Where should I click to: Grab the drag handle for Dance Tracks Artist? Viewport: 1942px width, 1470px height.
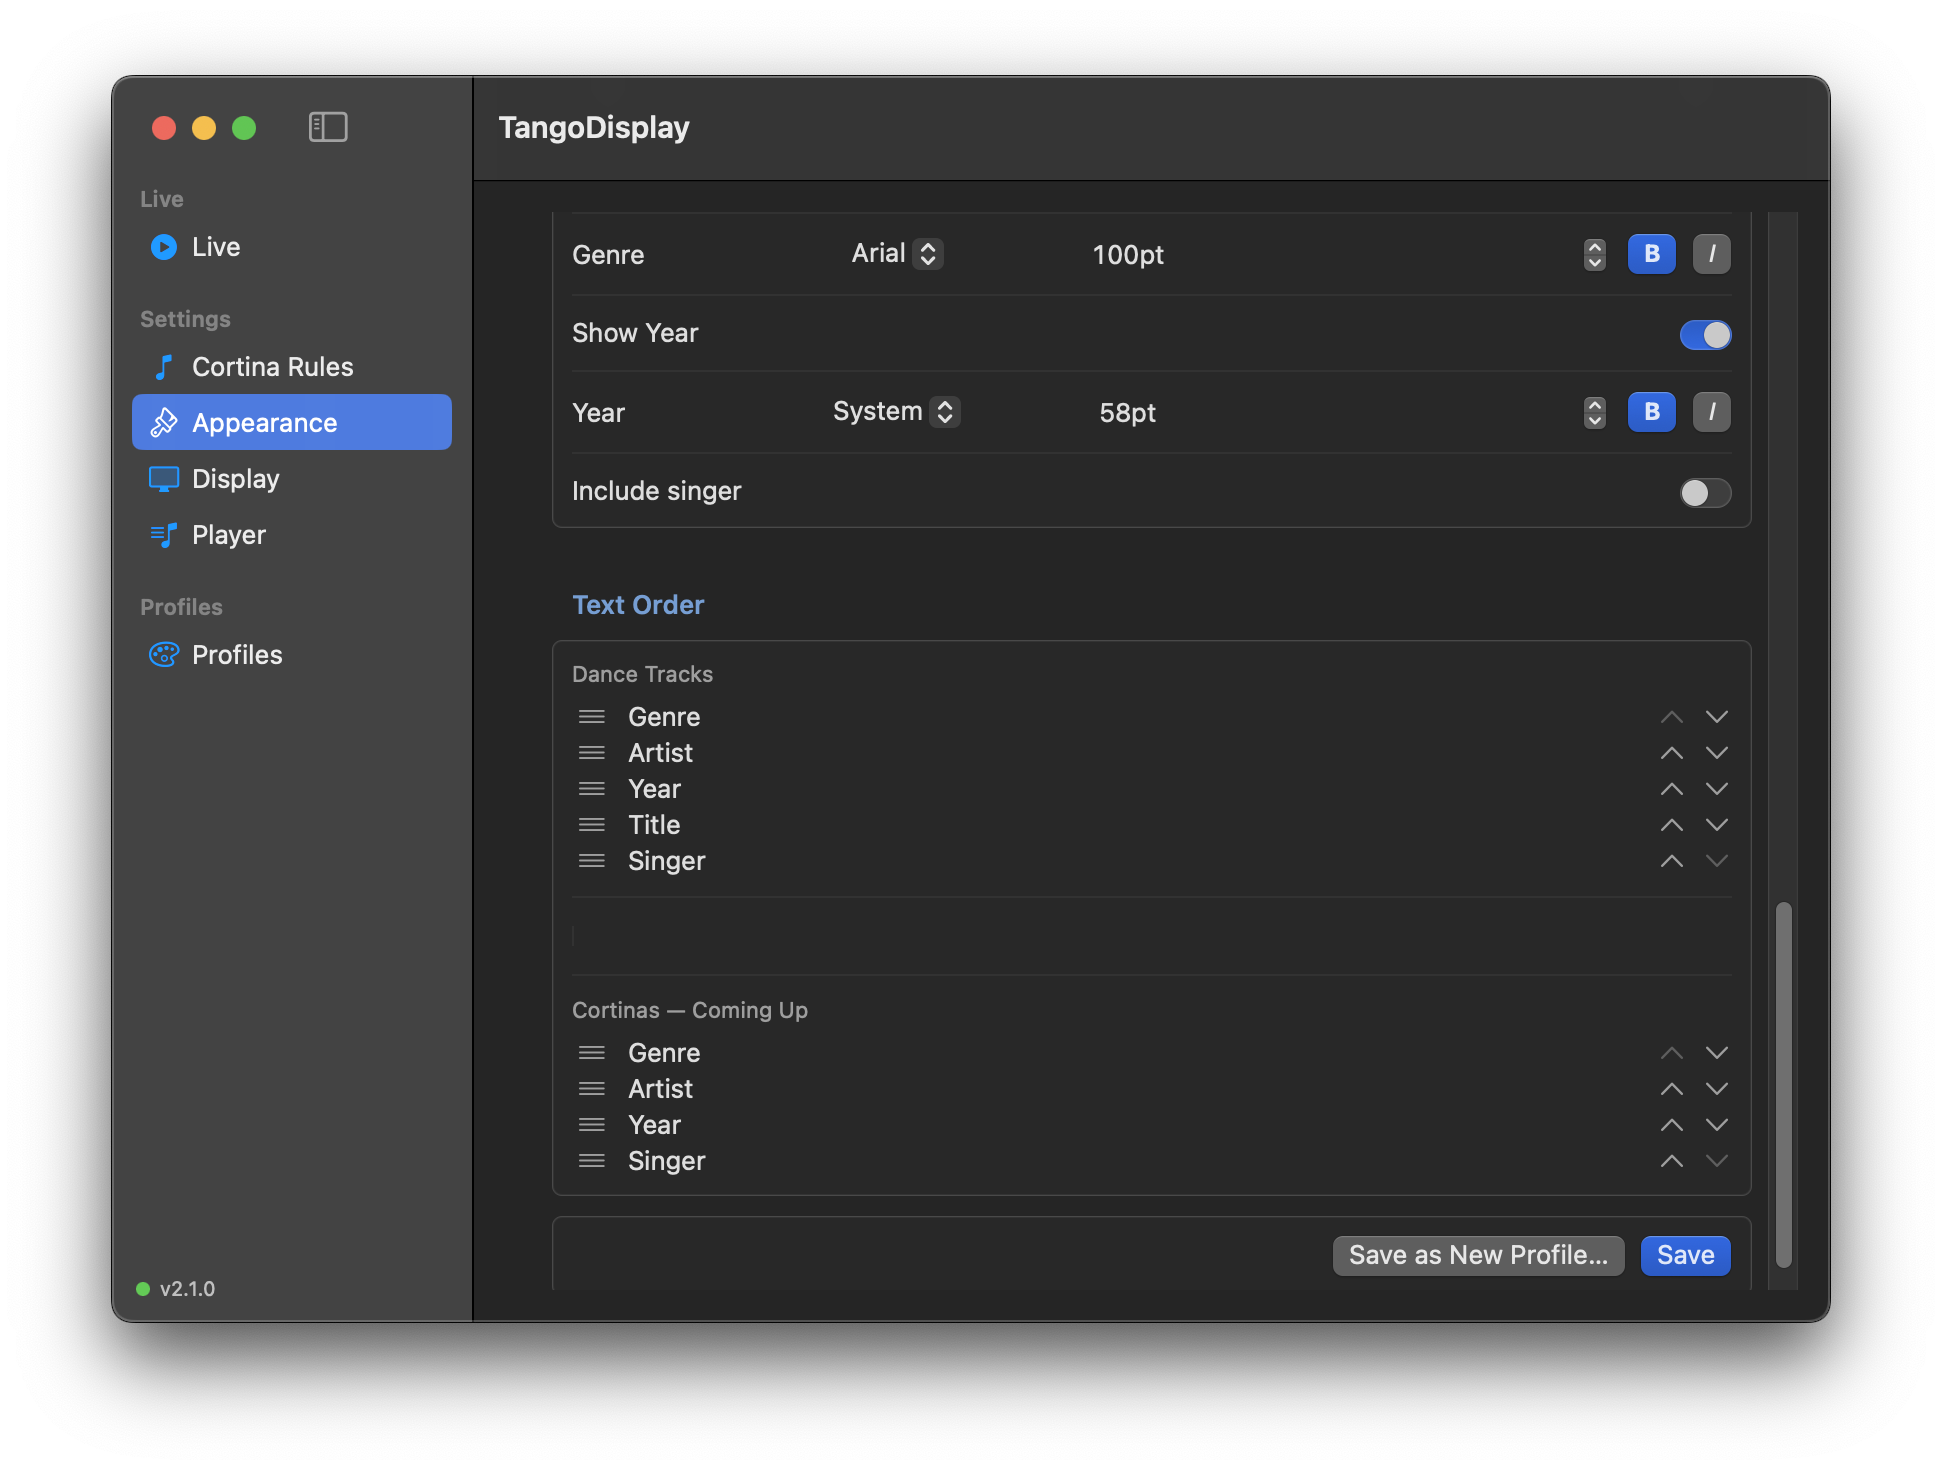pyautogui.click(x=592, y=753)
